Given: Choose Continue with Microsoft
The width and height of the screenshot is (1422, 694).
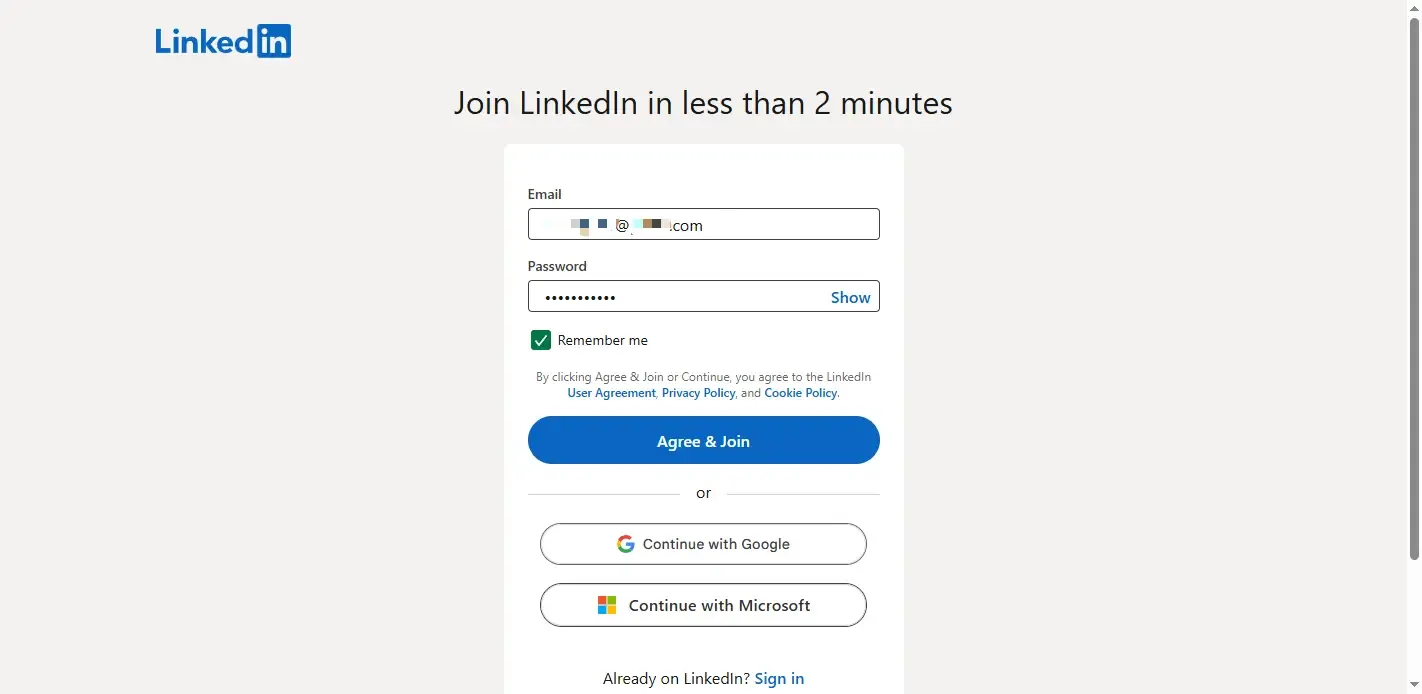Looking at the screenshot, I should click(x=703, y=605).
